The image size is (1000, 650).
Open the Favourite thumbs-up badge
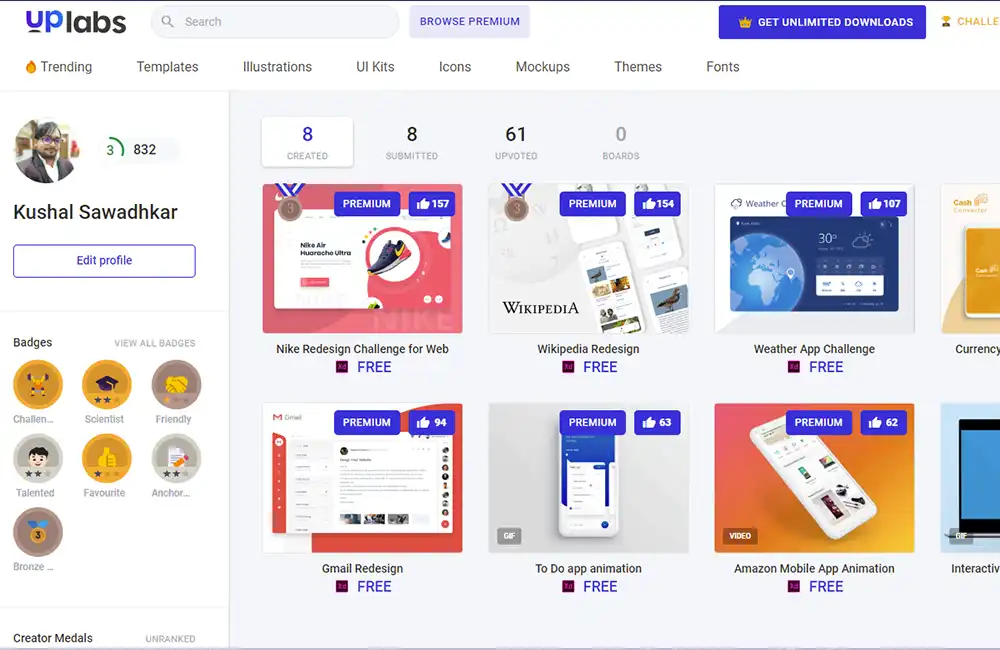point(107,459)
